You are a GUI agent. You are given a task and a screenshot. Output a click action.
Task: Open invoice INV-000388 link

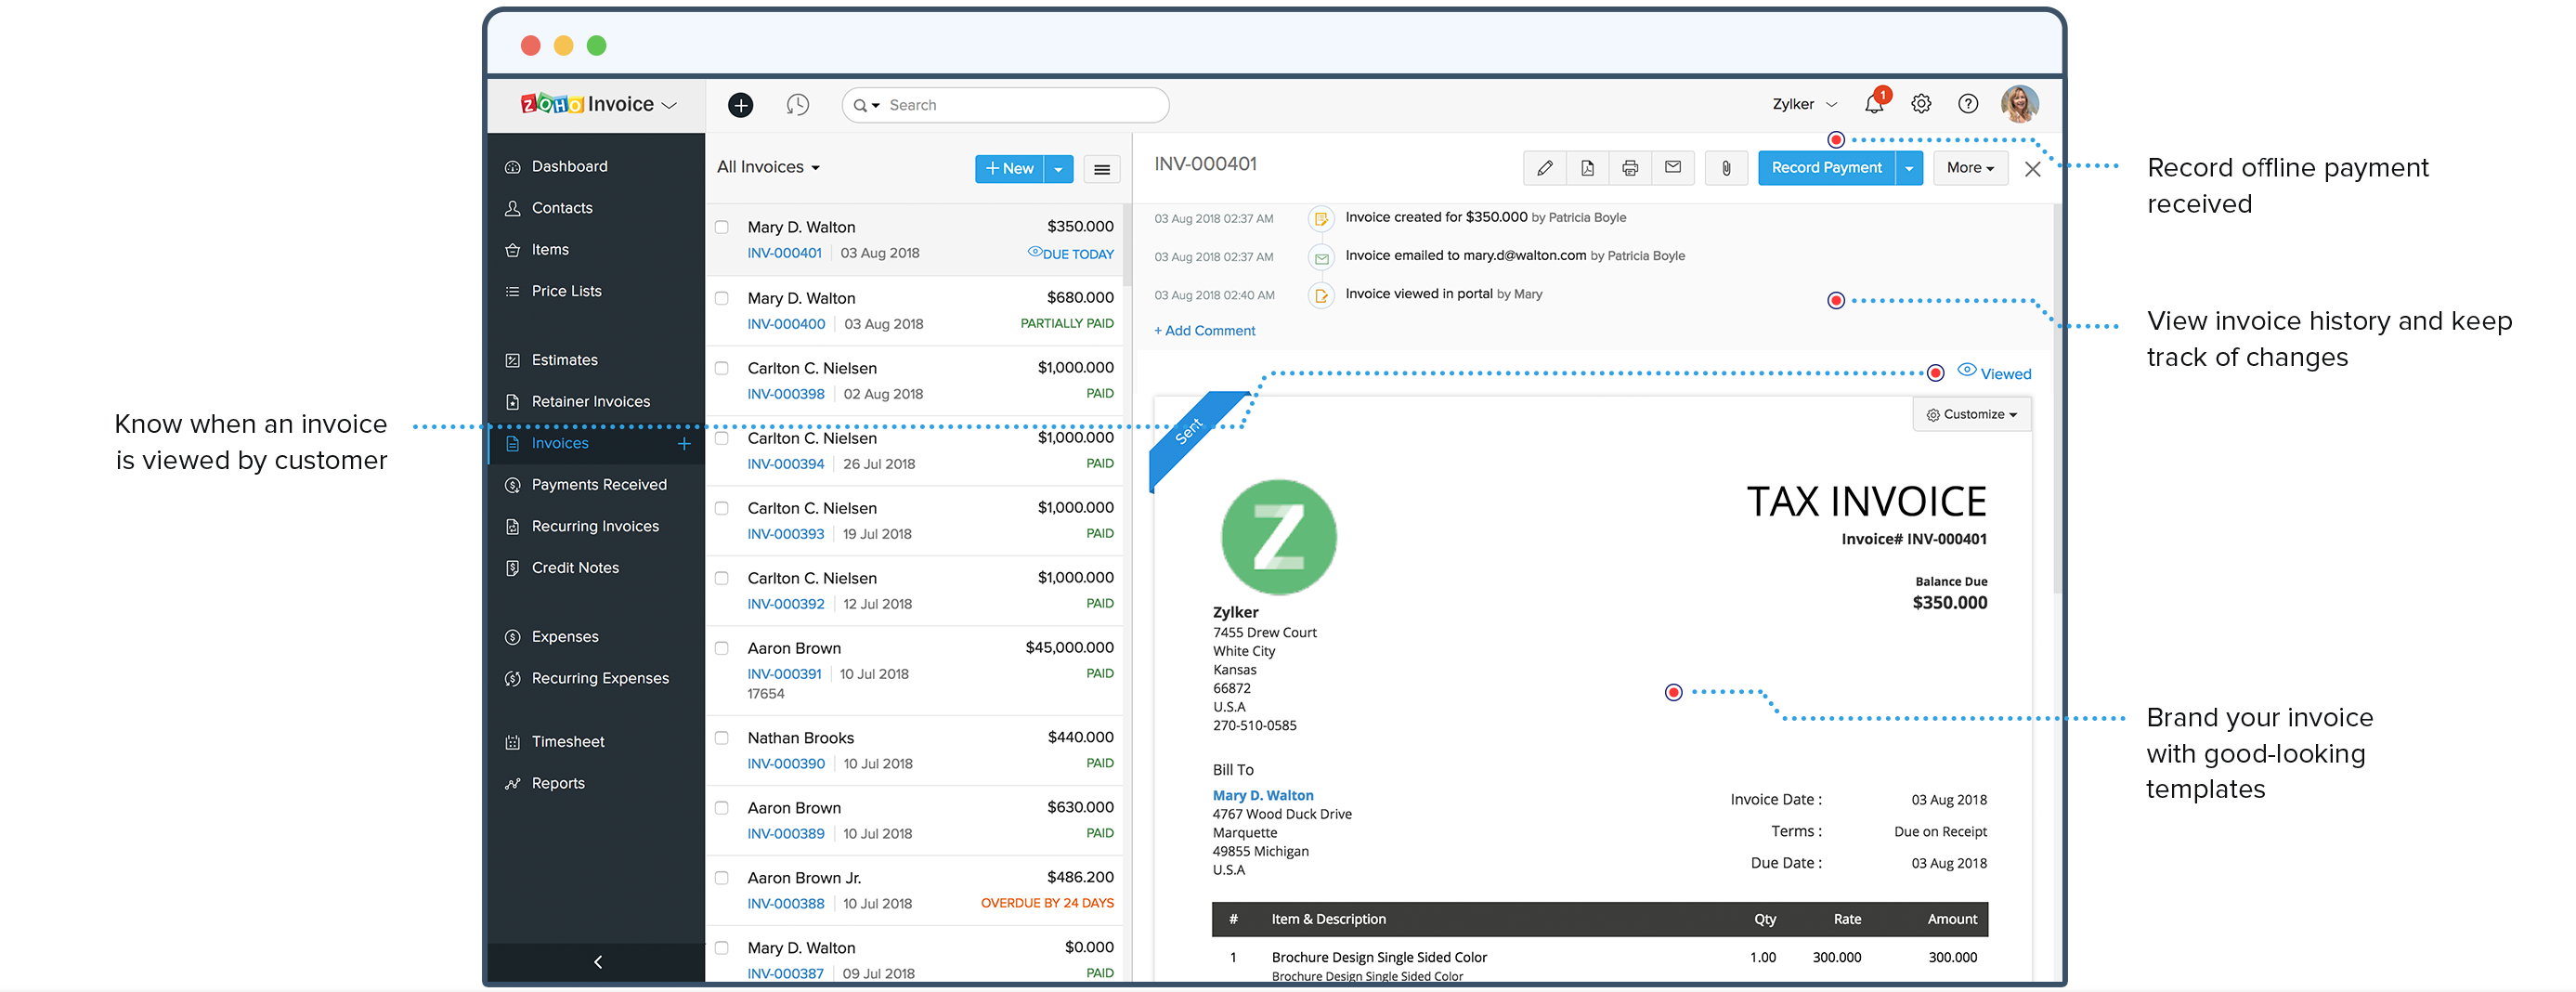(x=786, y=904)
